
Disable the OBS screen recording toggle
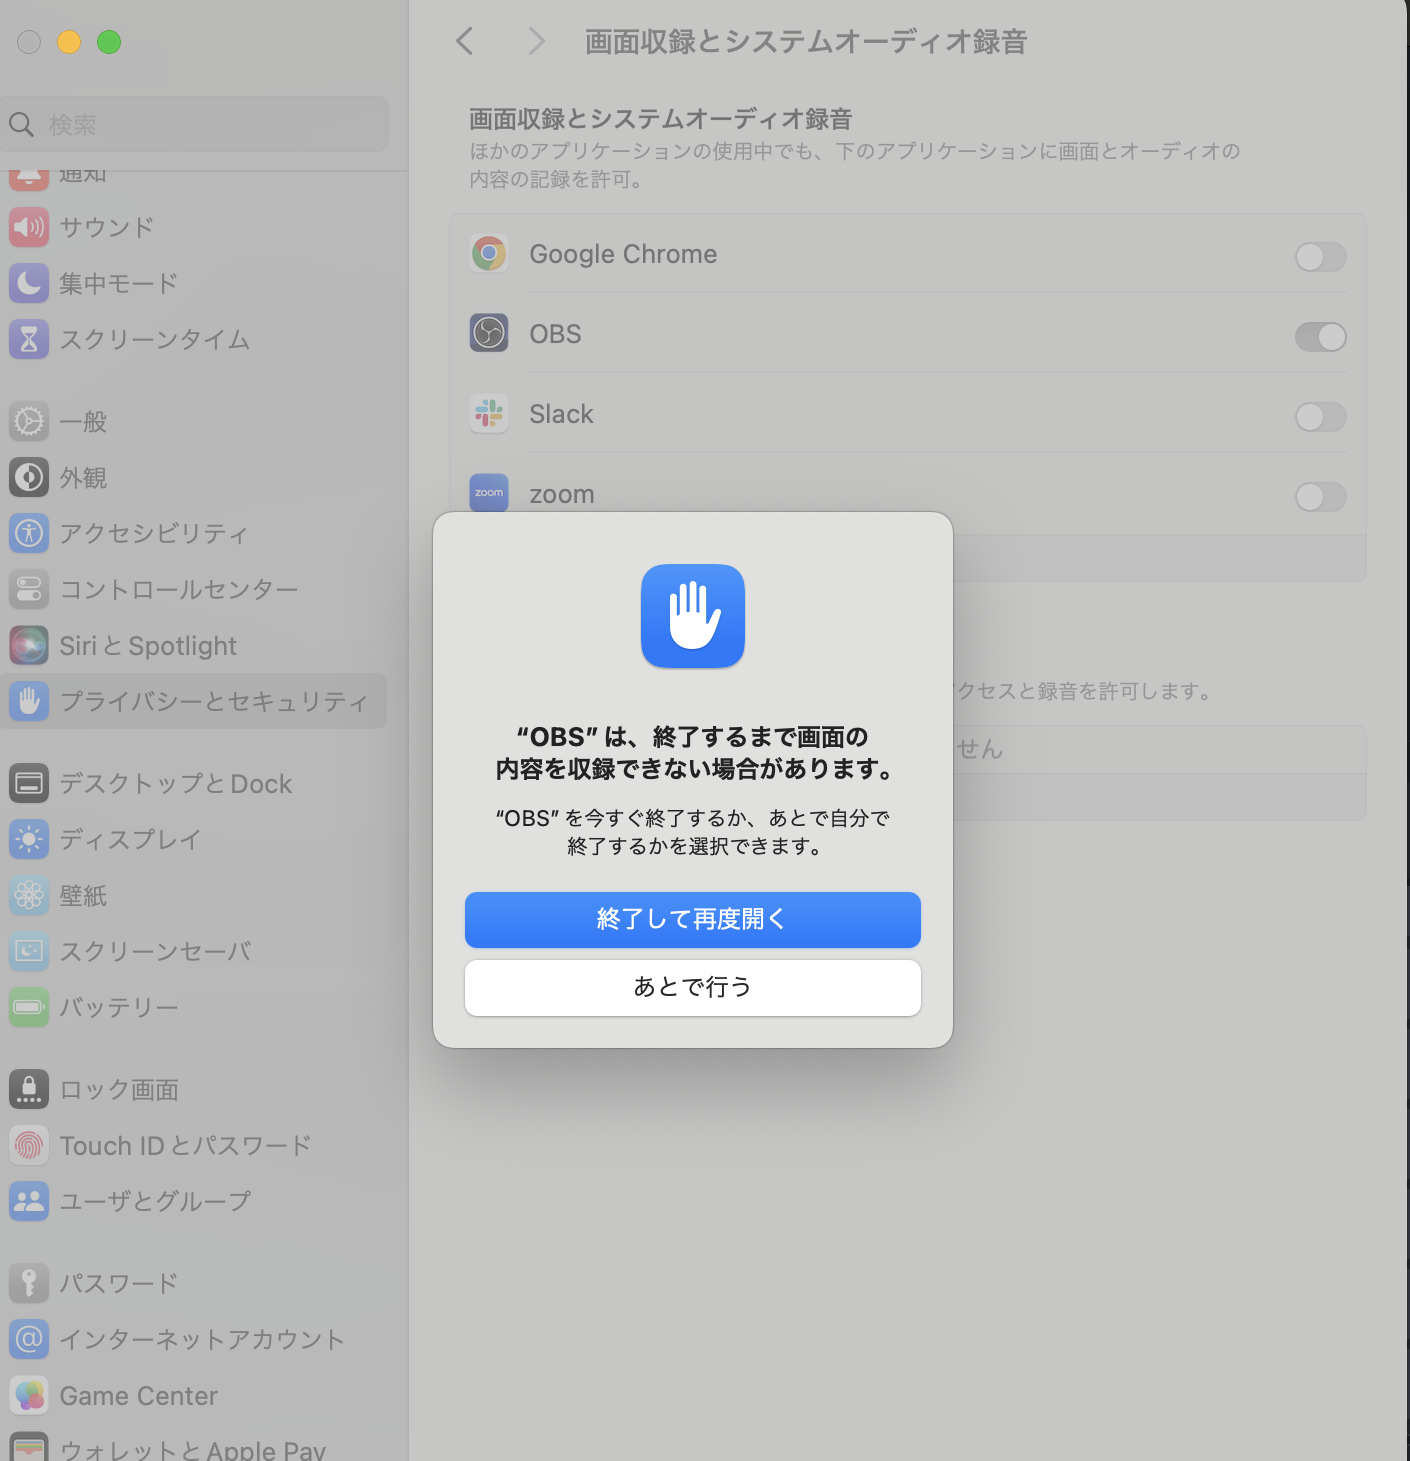[x=1320, y=337]
